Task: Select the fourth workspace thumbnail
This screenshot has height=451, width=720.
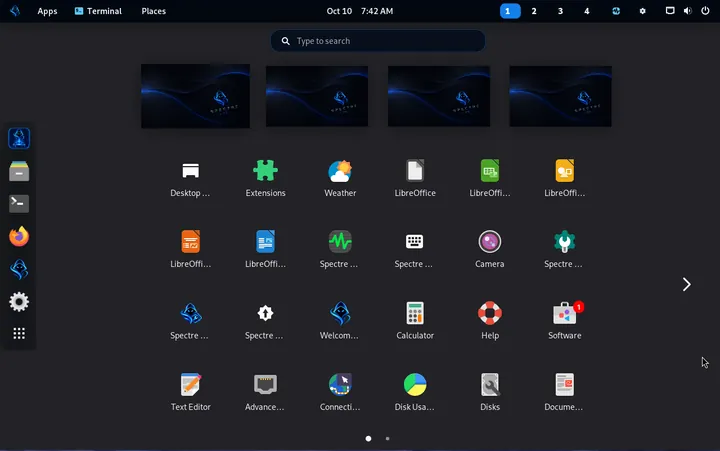Action: coord(561,96)
